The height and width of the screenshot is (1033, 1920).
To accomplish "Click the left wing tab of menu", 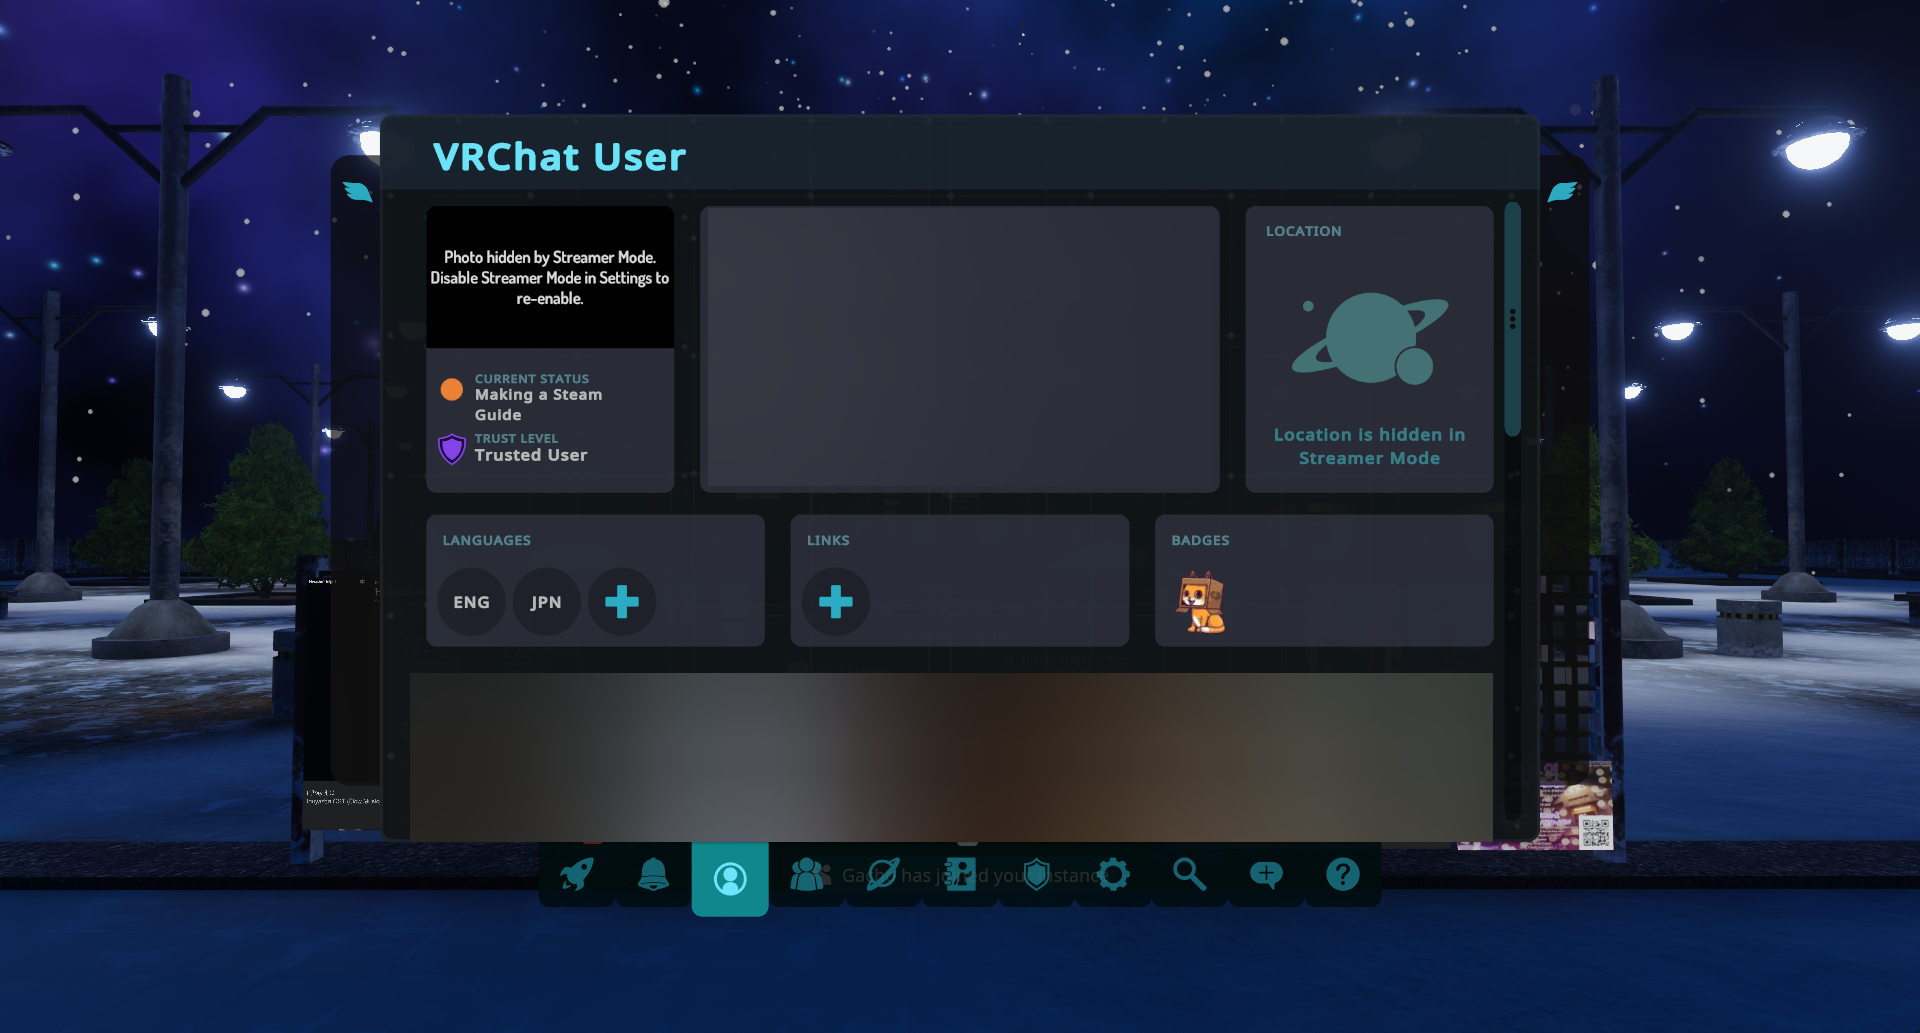I will [x=357, y=191].
